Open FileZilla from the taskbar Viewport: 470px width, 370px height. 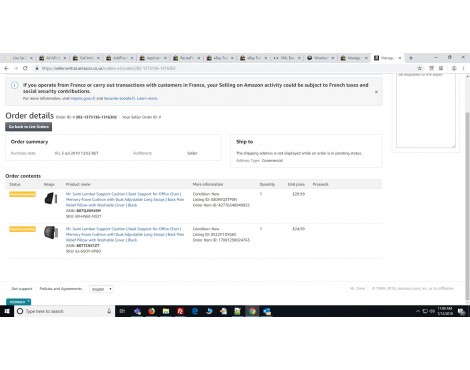[x=180, y=311]
